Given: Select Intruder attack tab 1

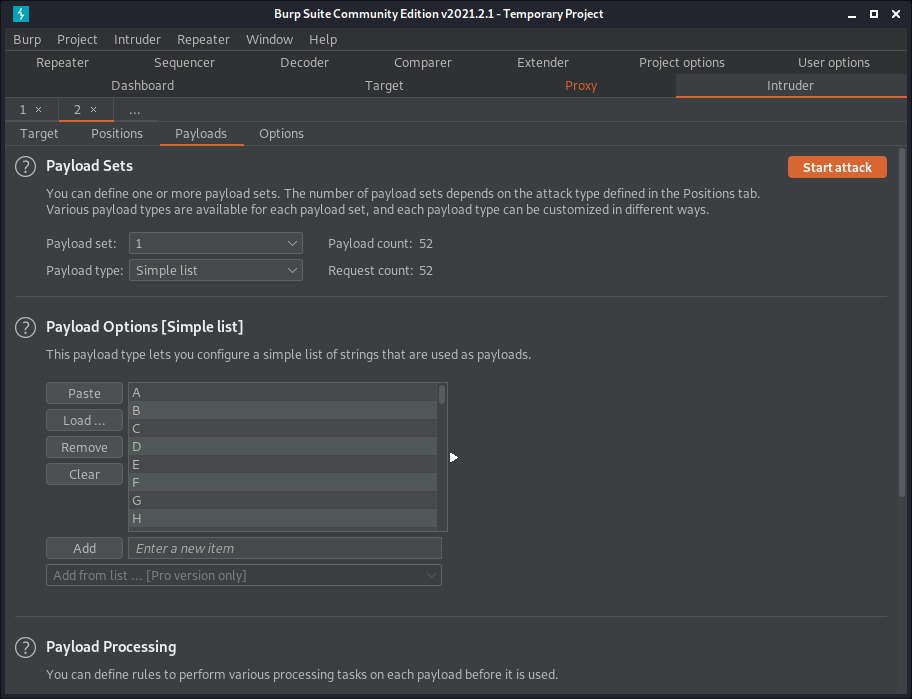Looking at the screenshot, I should [x=23, y=109].
